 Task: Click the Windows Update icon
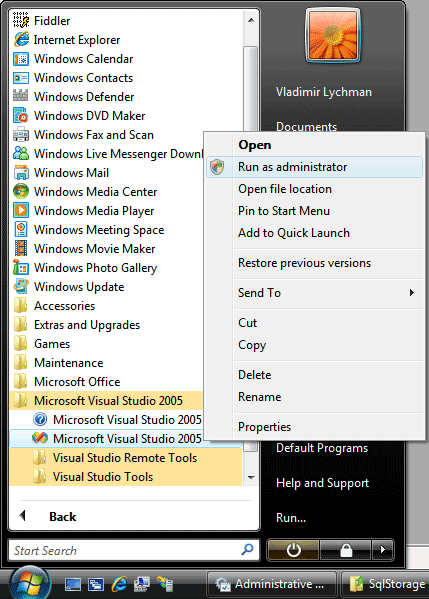click(21, 286)
